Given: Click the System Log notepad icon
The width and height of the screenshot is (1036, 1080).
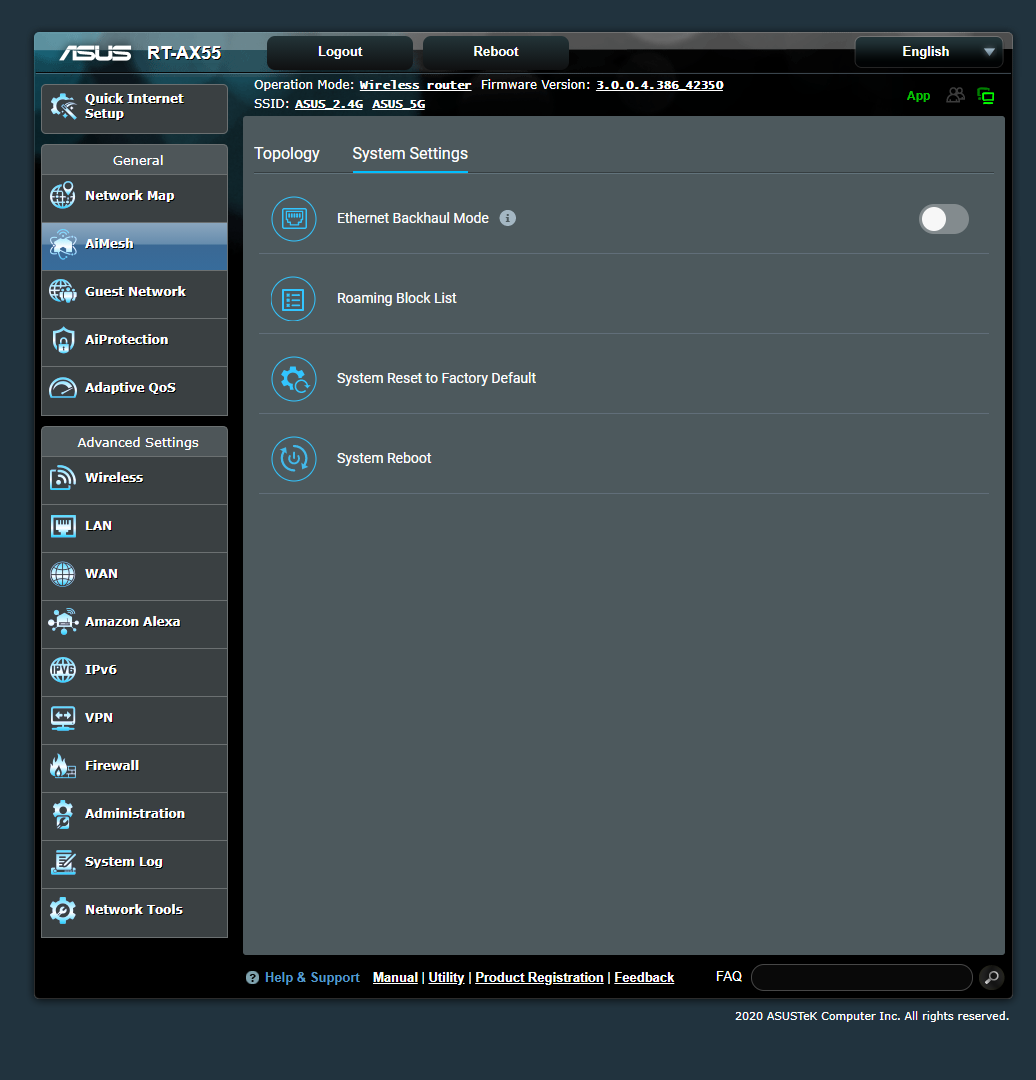Looking at the screenshot, I should (63, 862).
